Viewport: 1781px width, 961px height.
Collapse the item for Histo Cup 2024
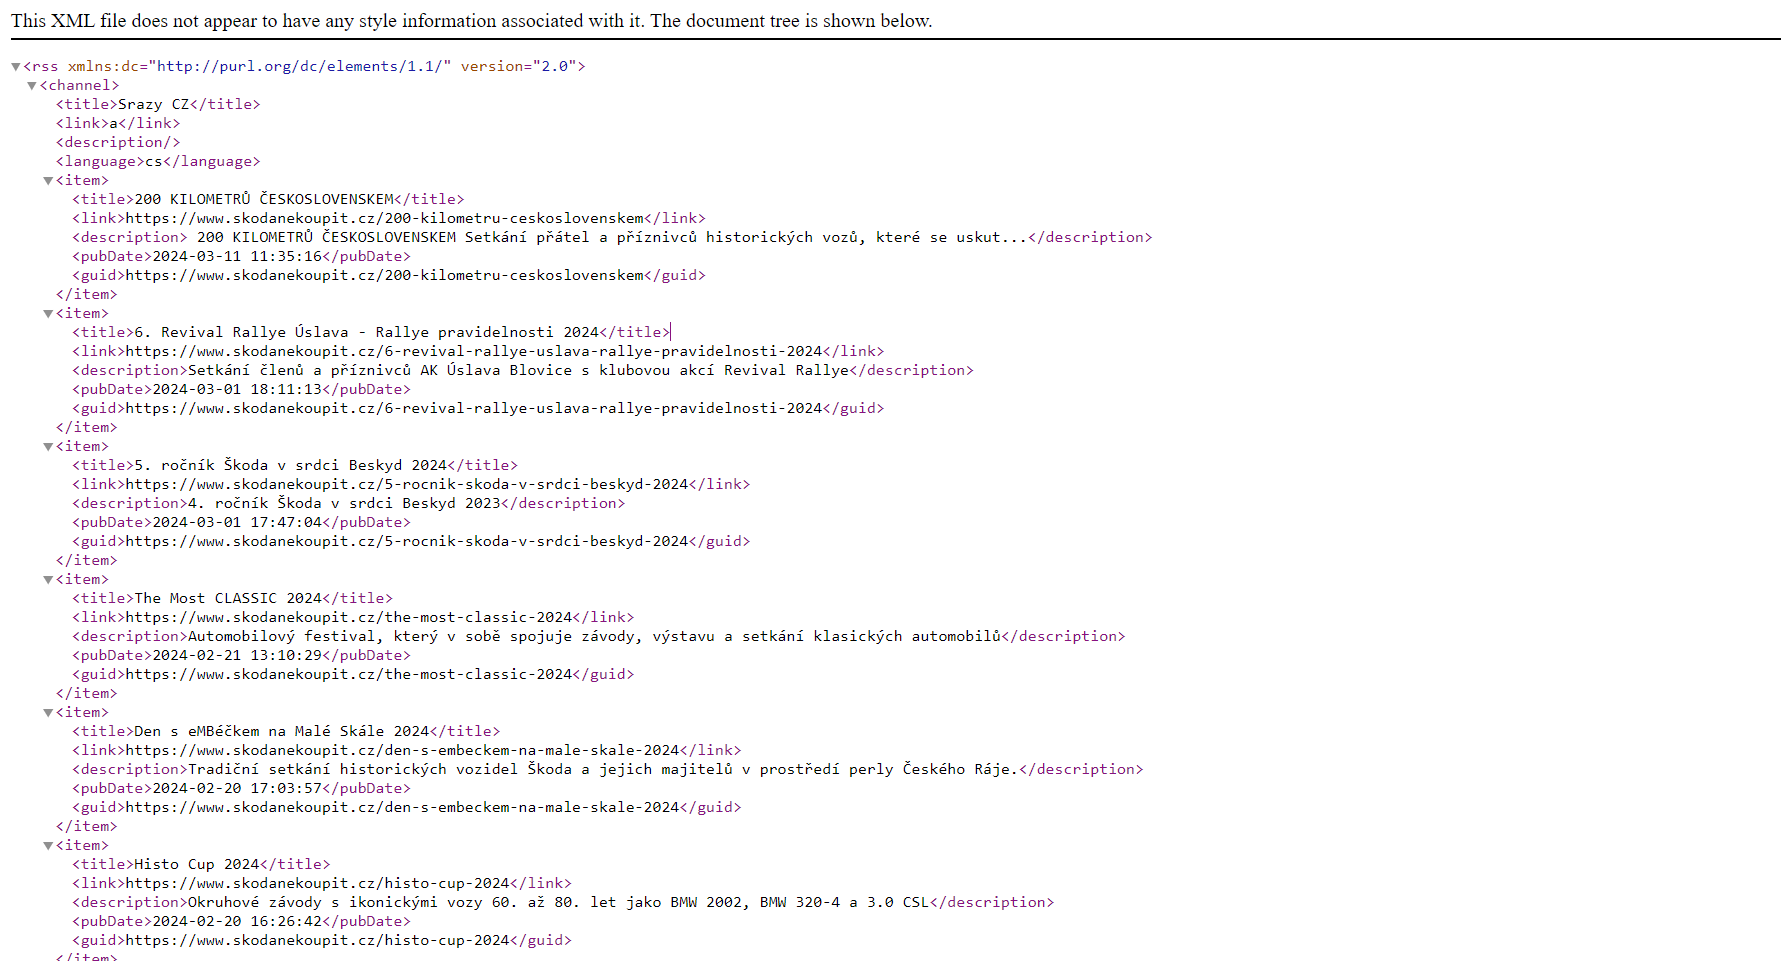[48, 846]
